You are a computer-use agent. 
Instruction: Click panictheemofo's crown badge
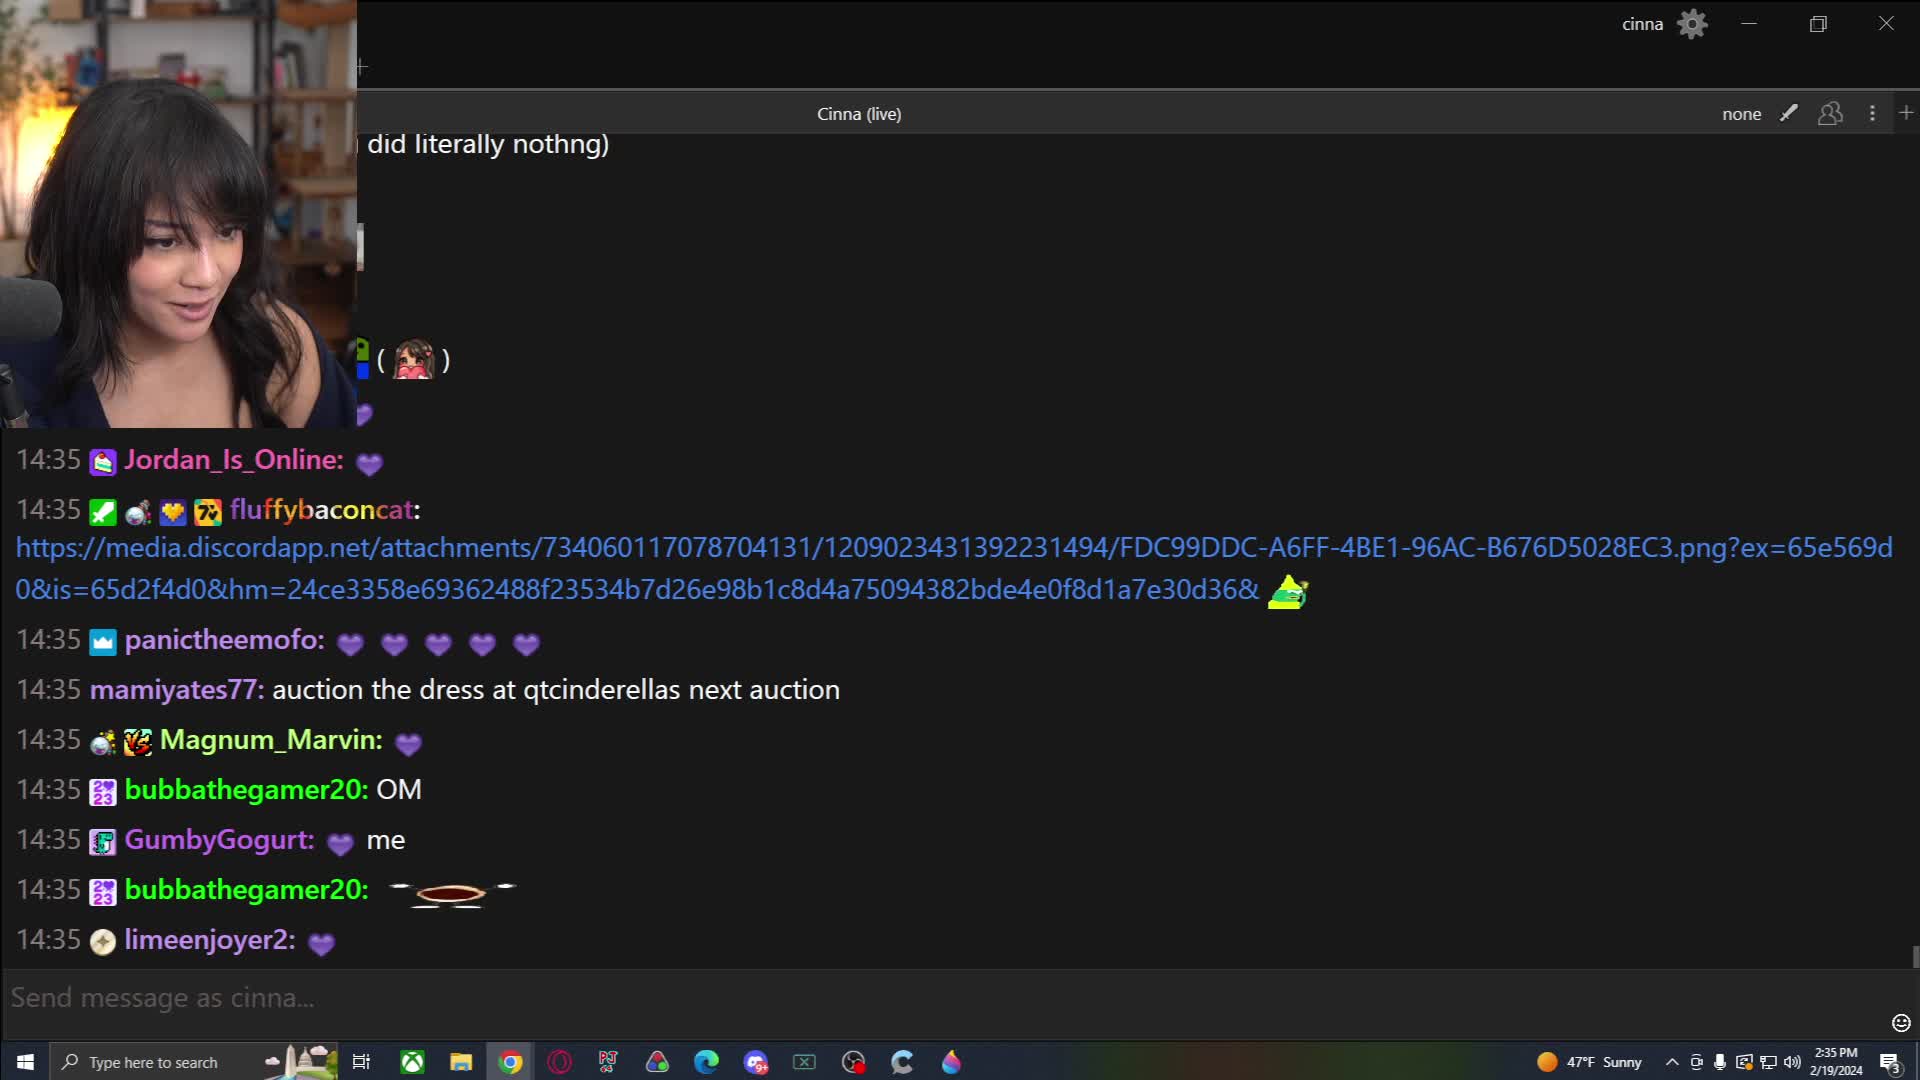coord(103,642)
